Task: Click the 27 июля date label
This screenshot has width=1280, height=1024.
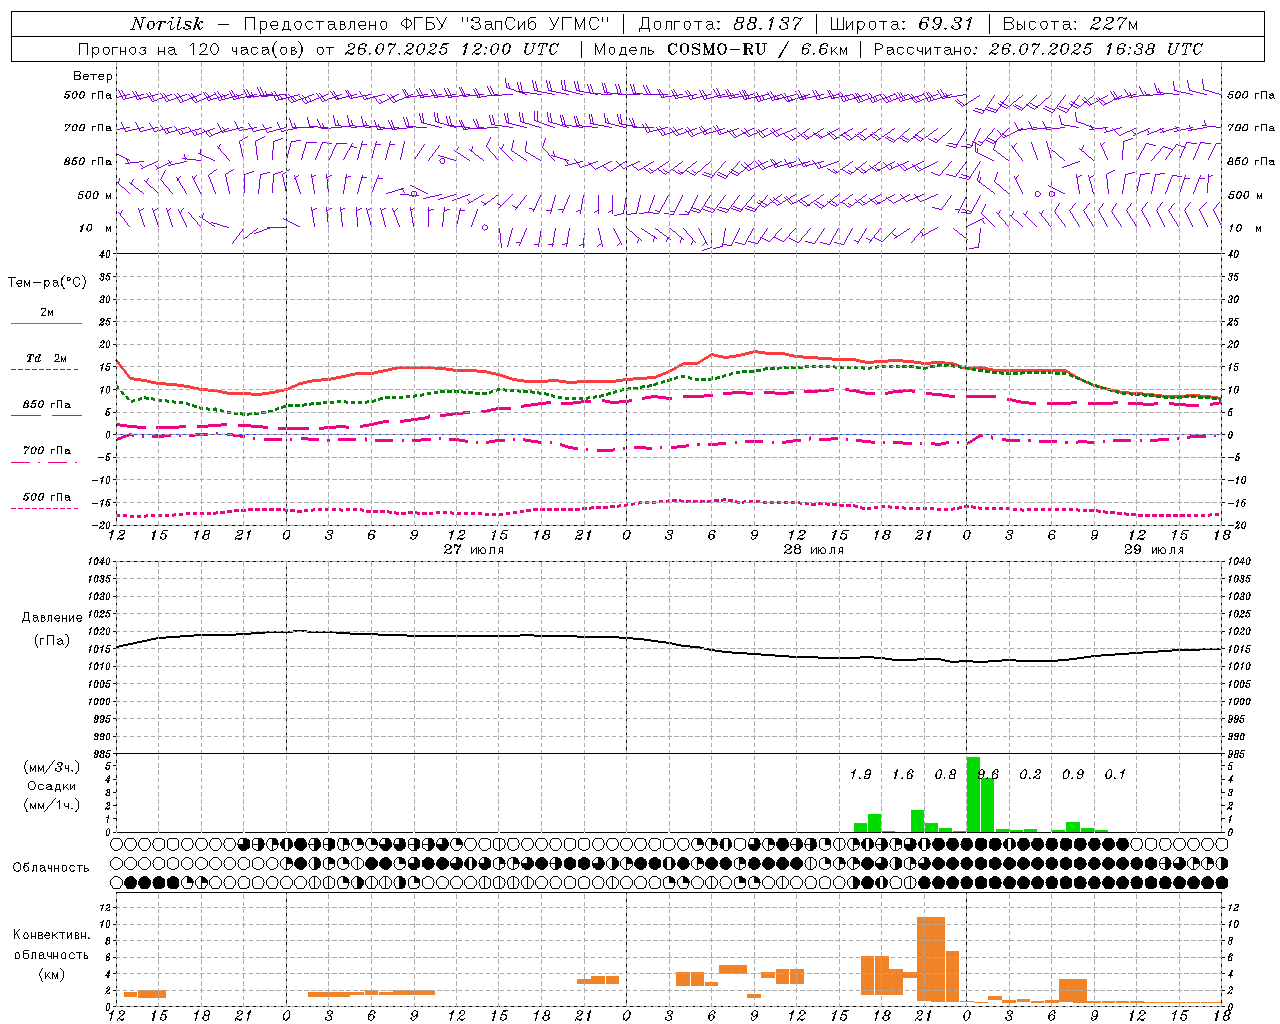Action: (474, 549)
